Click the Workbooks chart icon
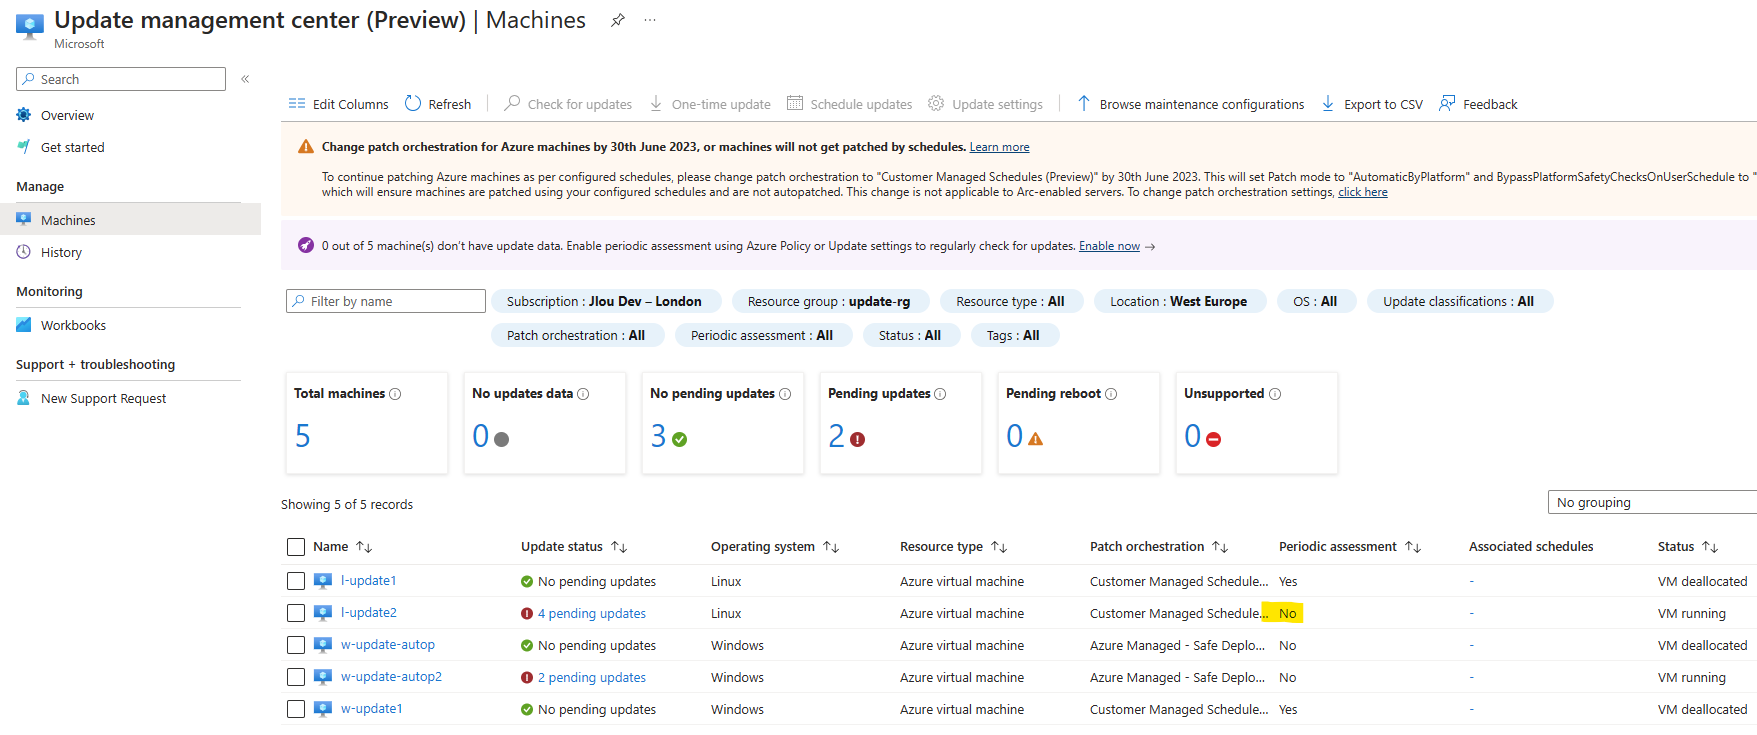Screen dimensions: 1757x735 click(24, 325)
